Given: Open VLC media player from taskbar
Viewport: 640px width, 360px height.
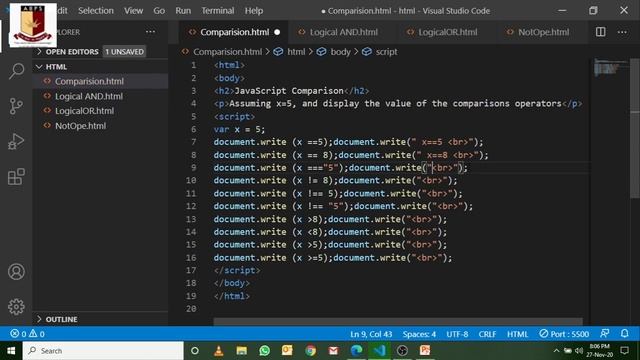Looking at the screenshot, I should click(x=218, y=351).
